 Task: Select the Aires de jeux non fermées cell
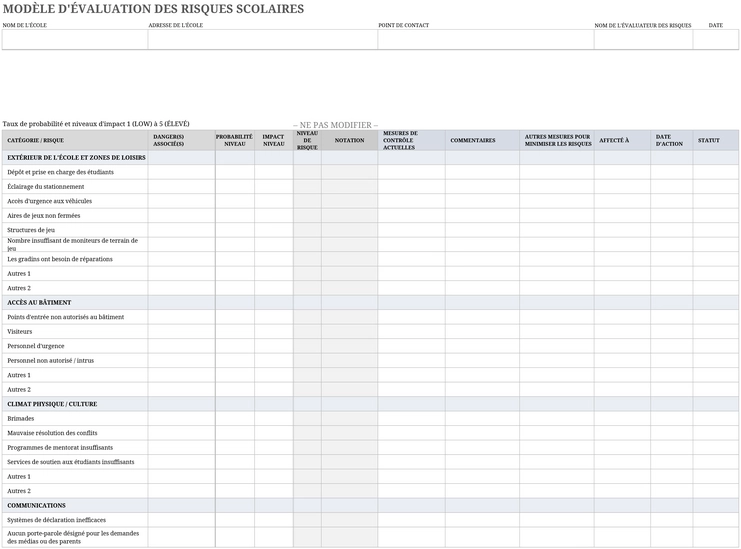[x=75, y=215]
